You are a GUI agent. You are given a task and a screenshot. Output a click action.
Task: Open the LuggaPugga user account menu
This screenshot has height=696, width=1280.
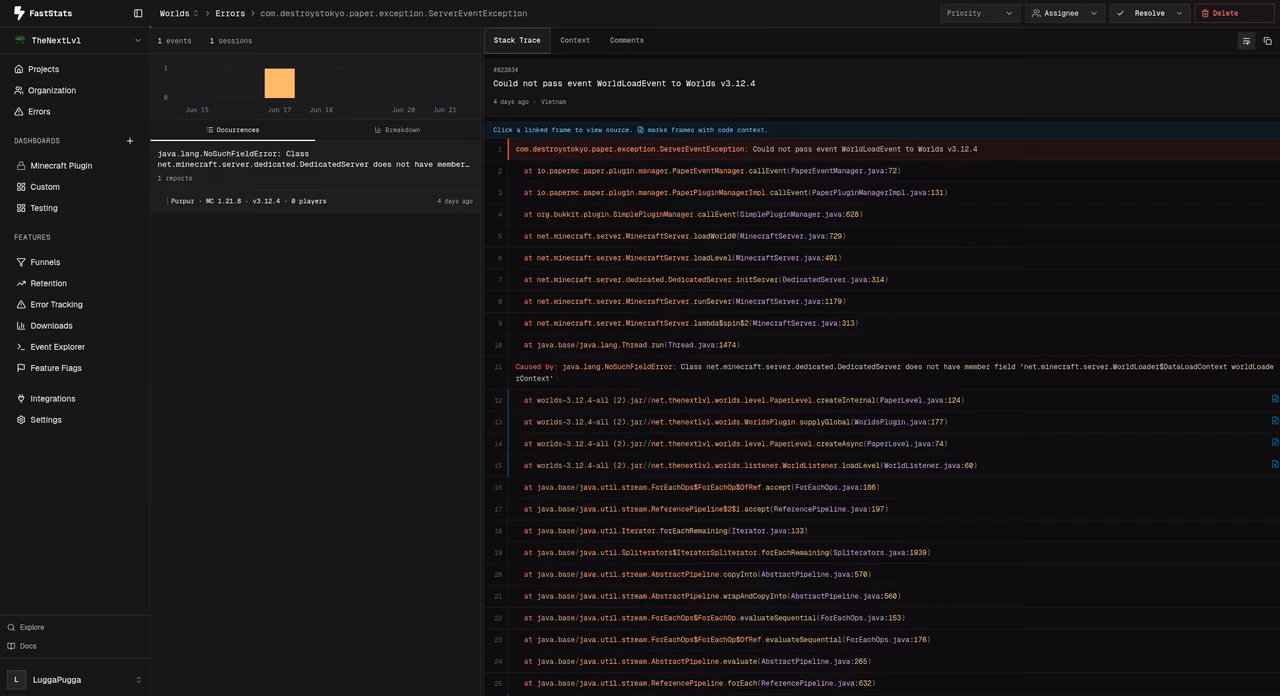[x=75, y=679]
